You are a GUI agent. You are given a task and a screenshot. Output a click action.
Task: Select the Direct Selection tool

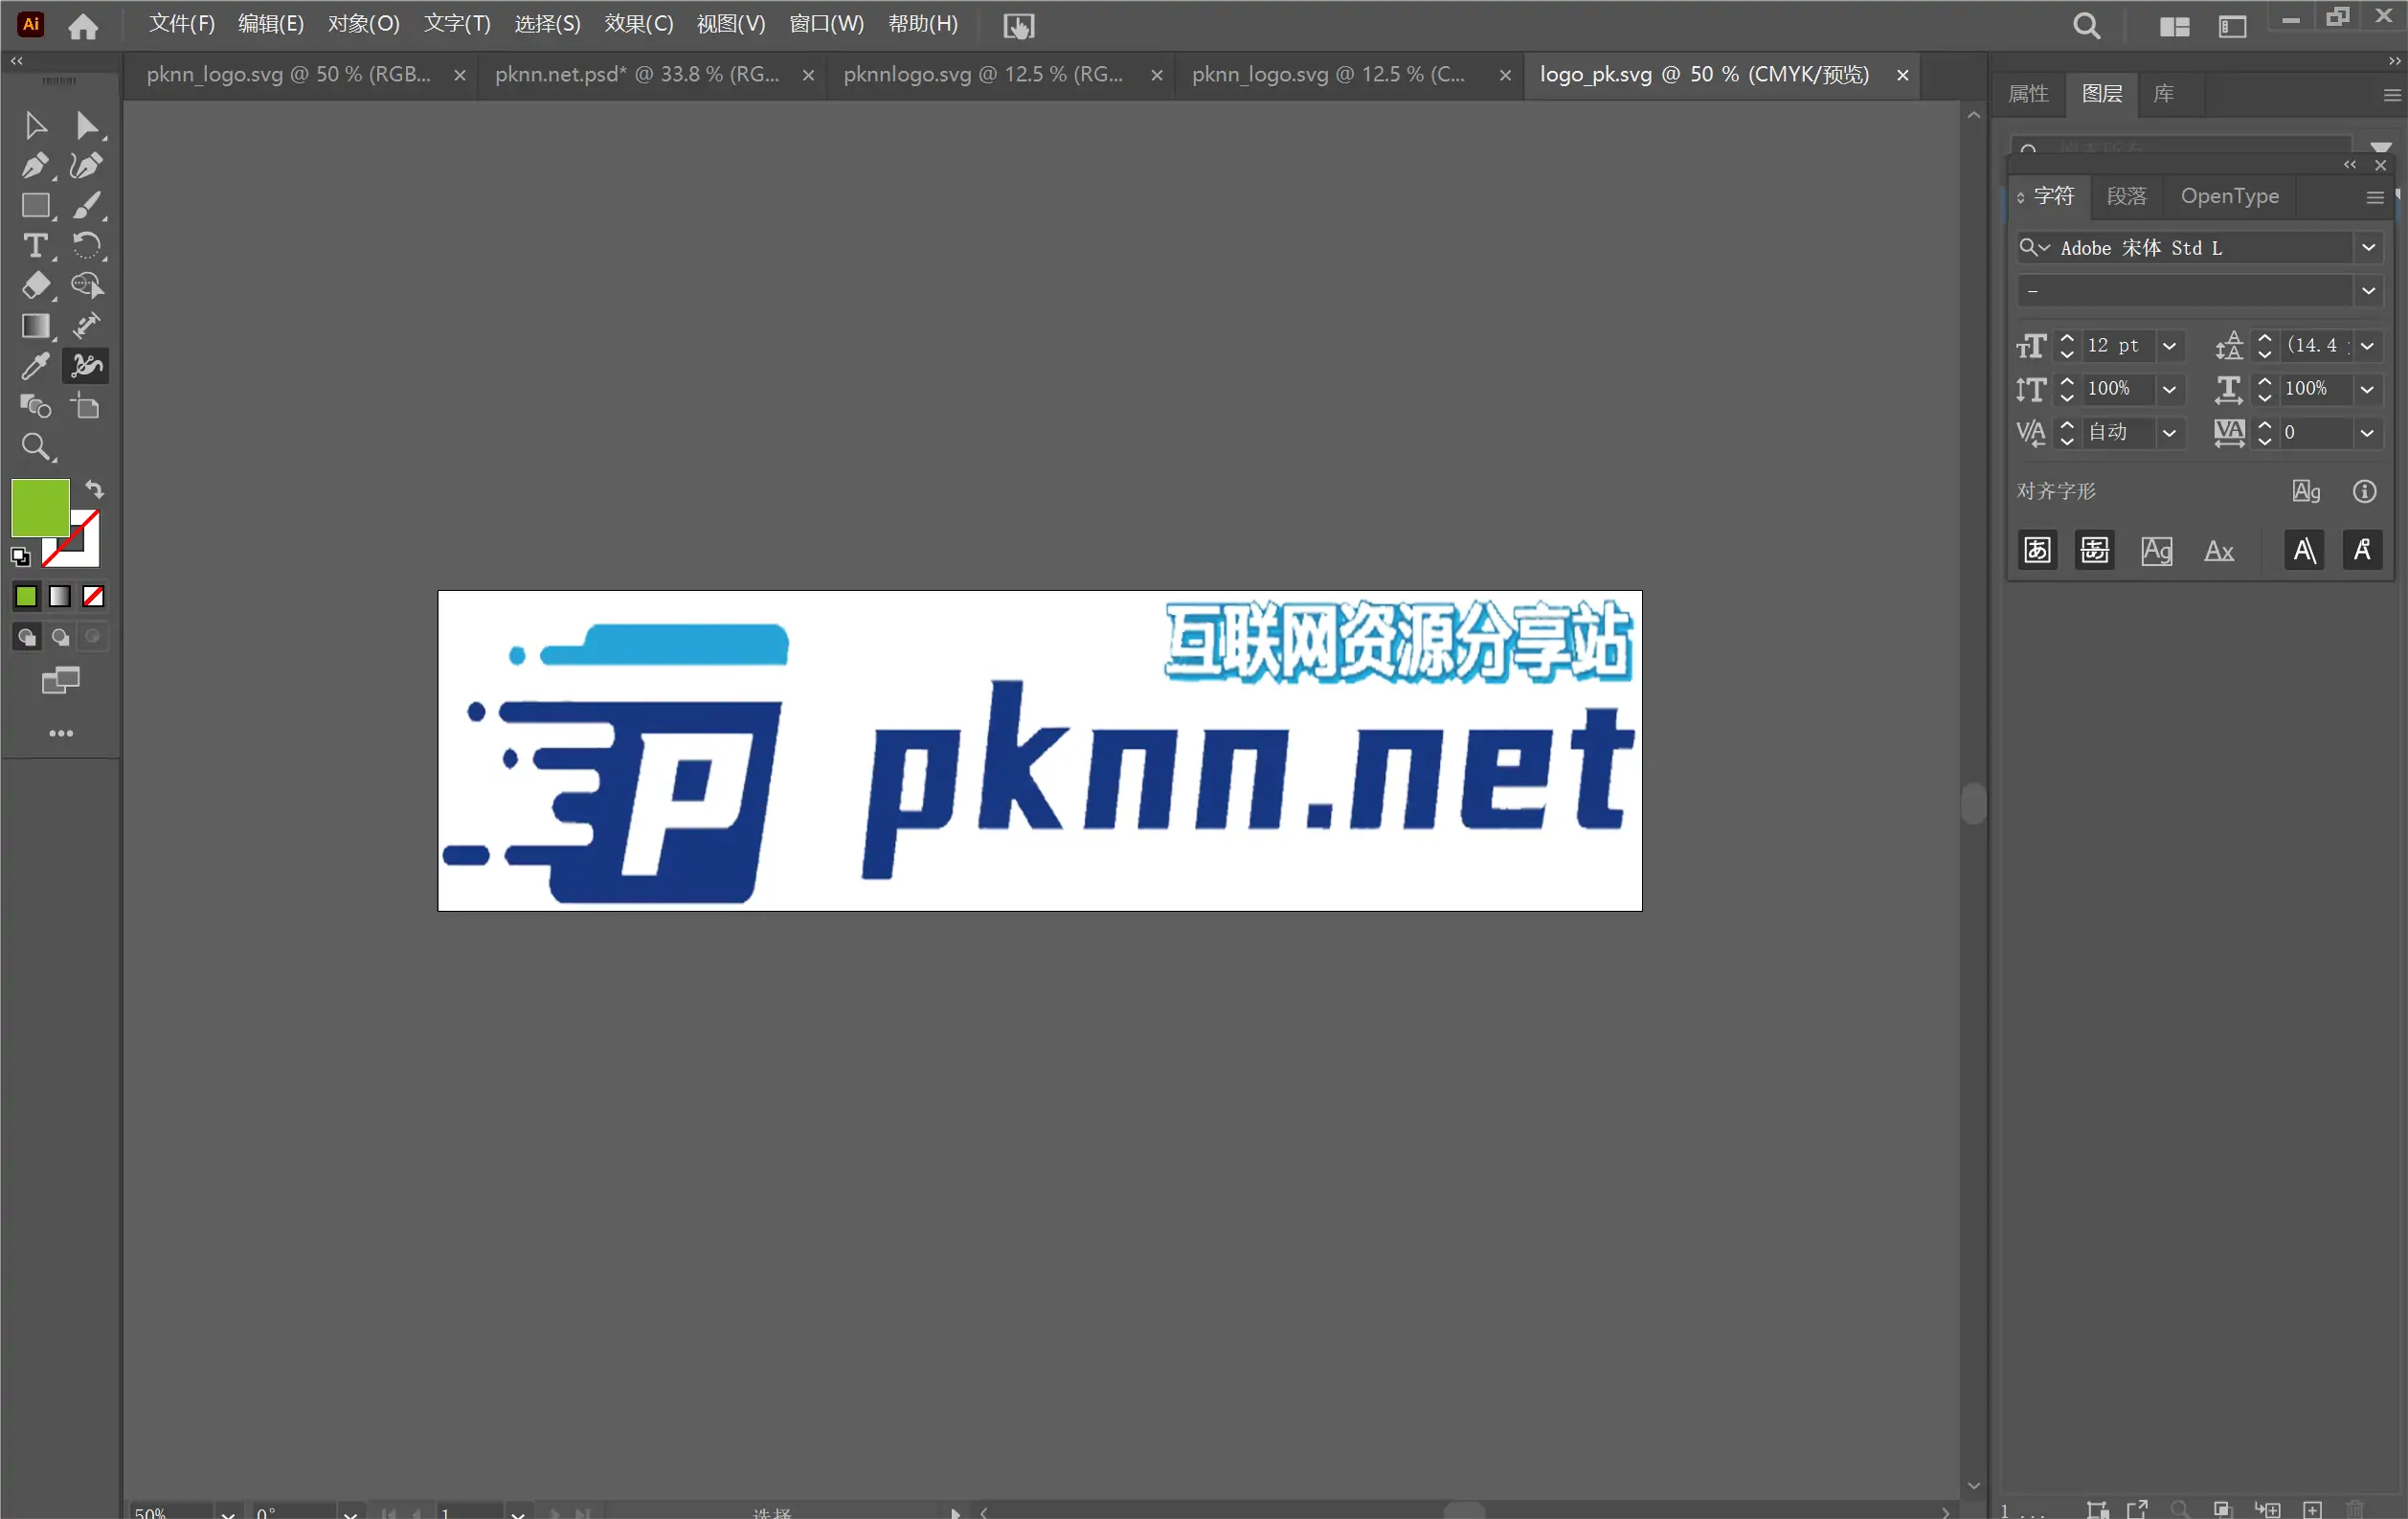87,125
